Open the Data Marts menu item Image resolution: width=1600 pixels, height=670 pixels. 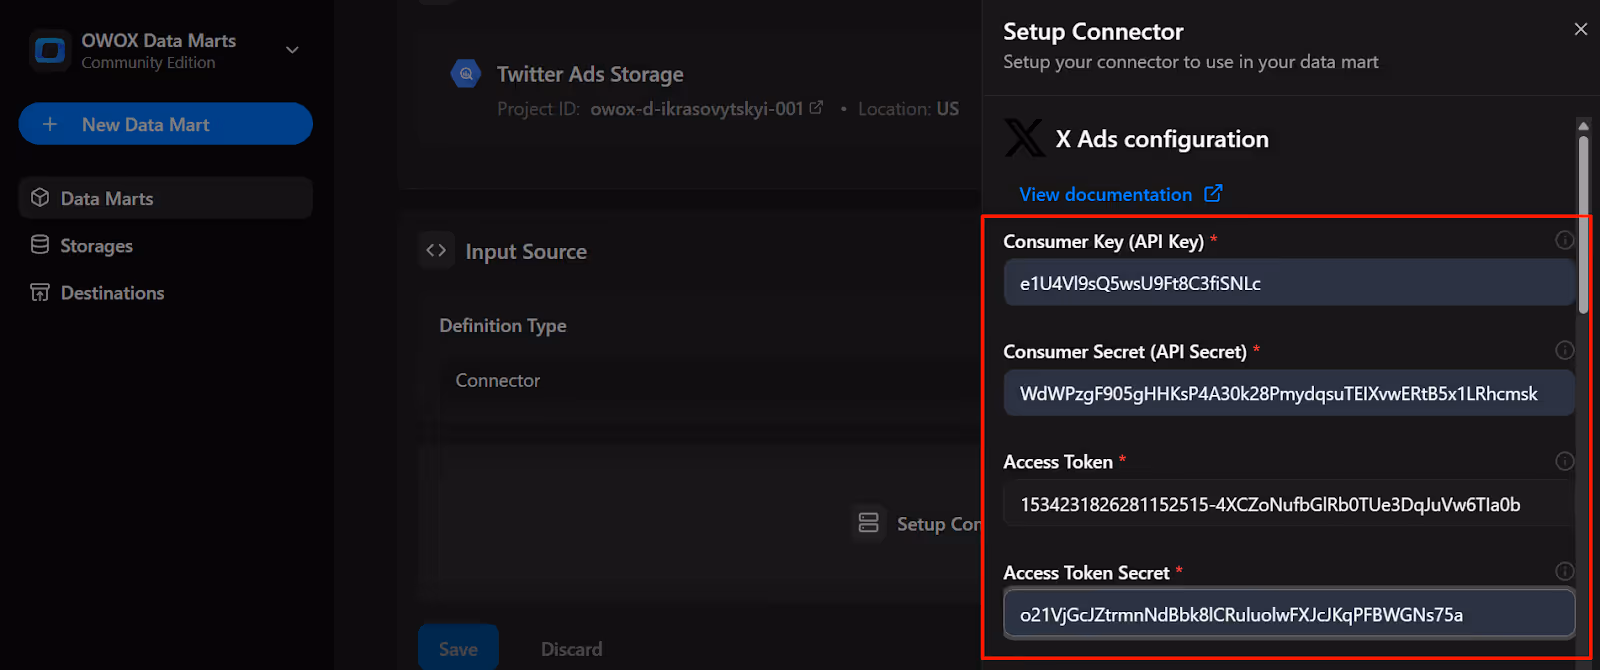coord(165,198)
